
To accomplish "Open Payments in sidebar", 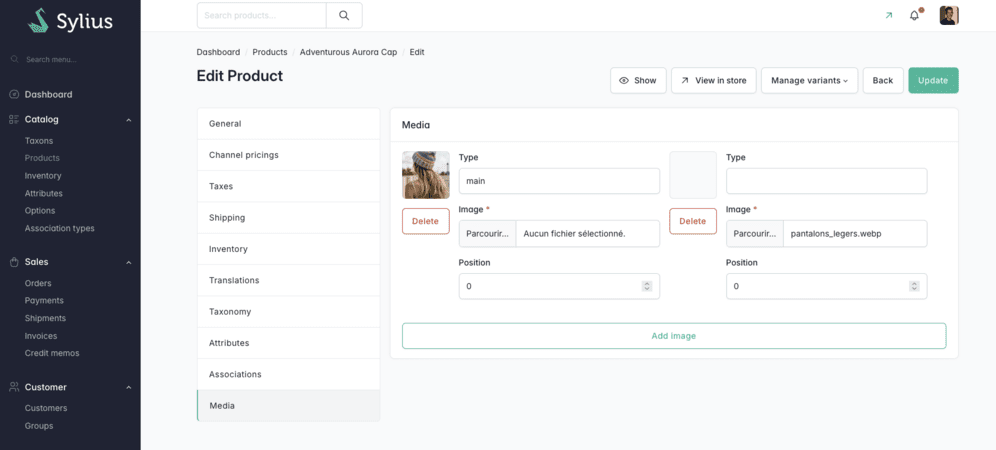I will tap(44, 300).
